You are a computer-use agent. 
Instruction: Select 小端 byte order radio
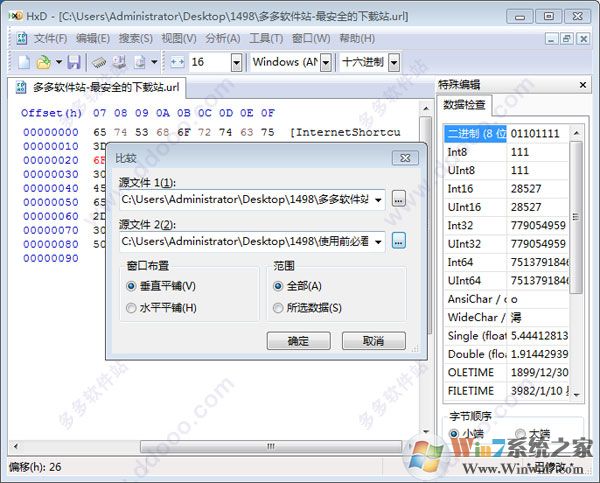pos(466,434)
